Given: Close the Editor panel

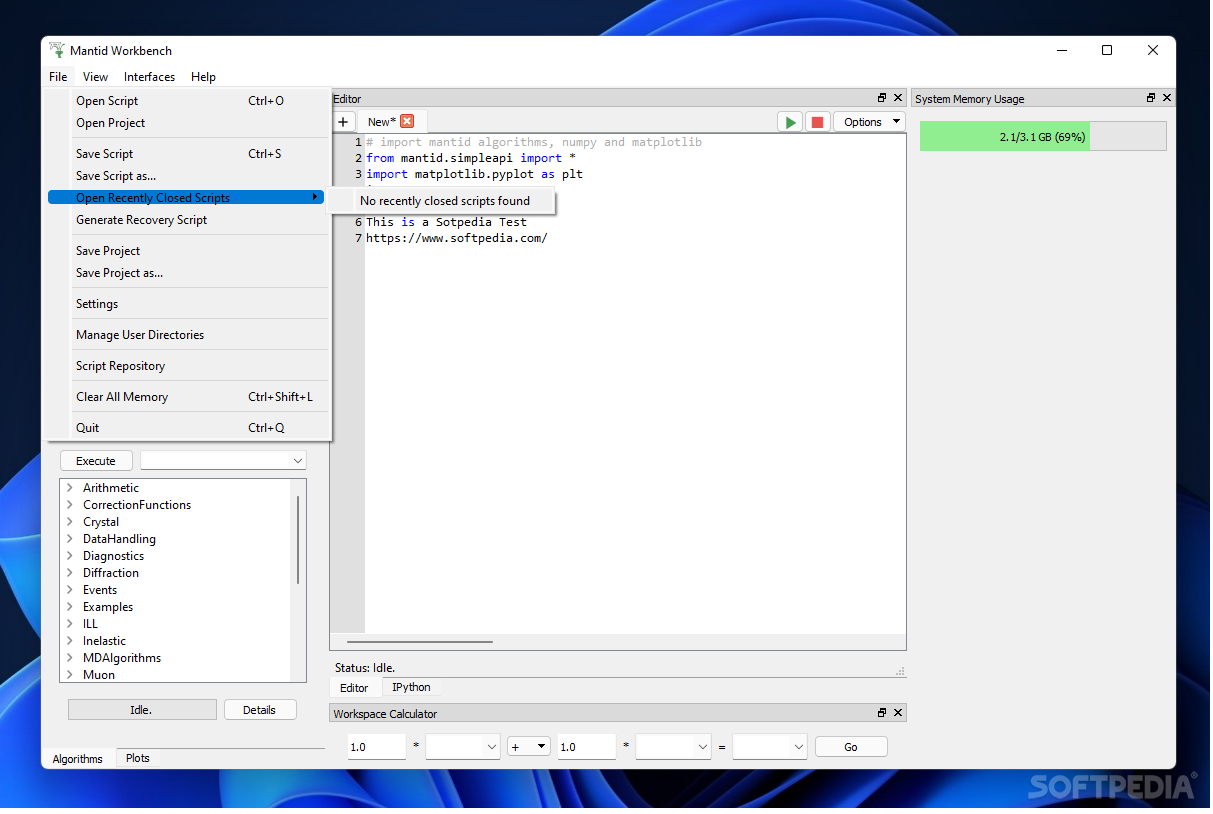Looking at the screenshot, I should point(898,98).
